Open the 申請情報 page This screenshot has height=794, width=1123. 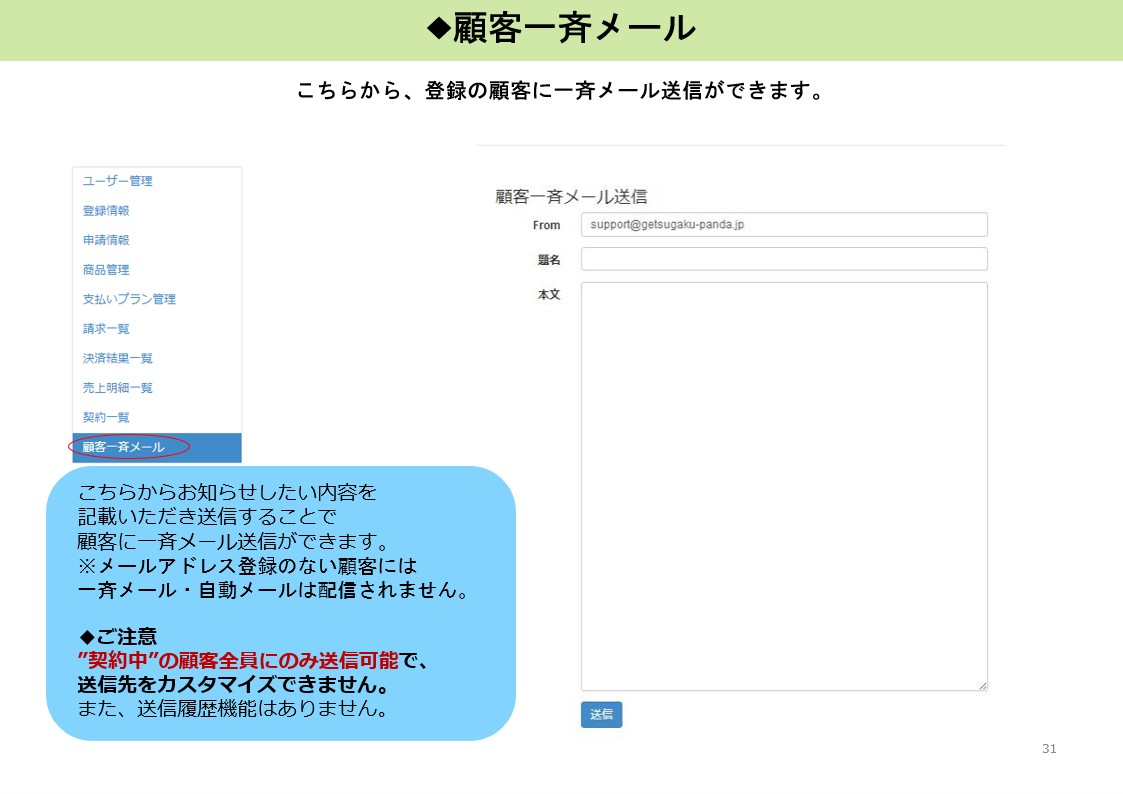click(x=106, y=240)
